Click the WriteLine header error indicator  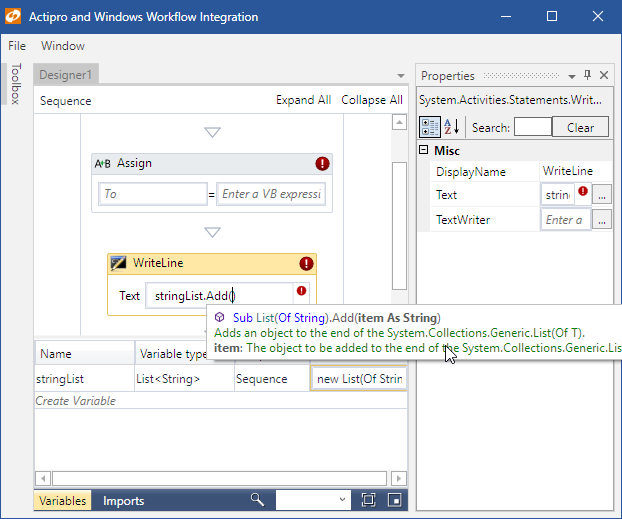(306, 263)
